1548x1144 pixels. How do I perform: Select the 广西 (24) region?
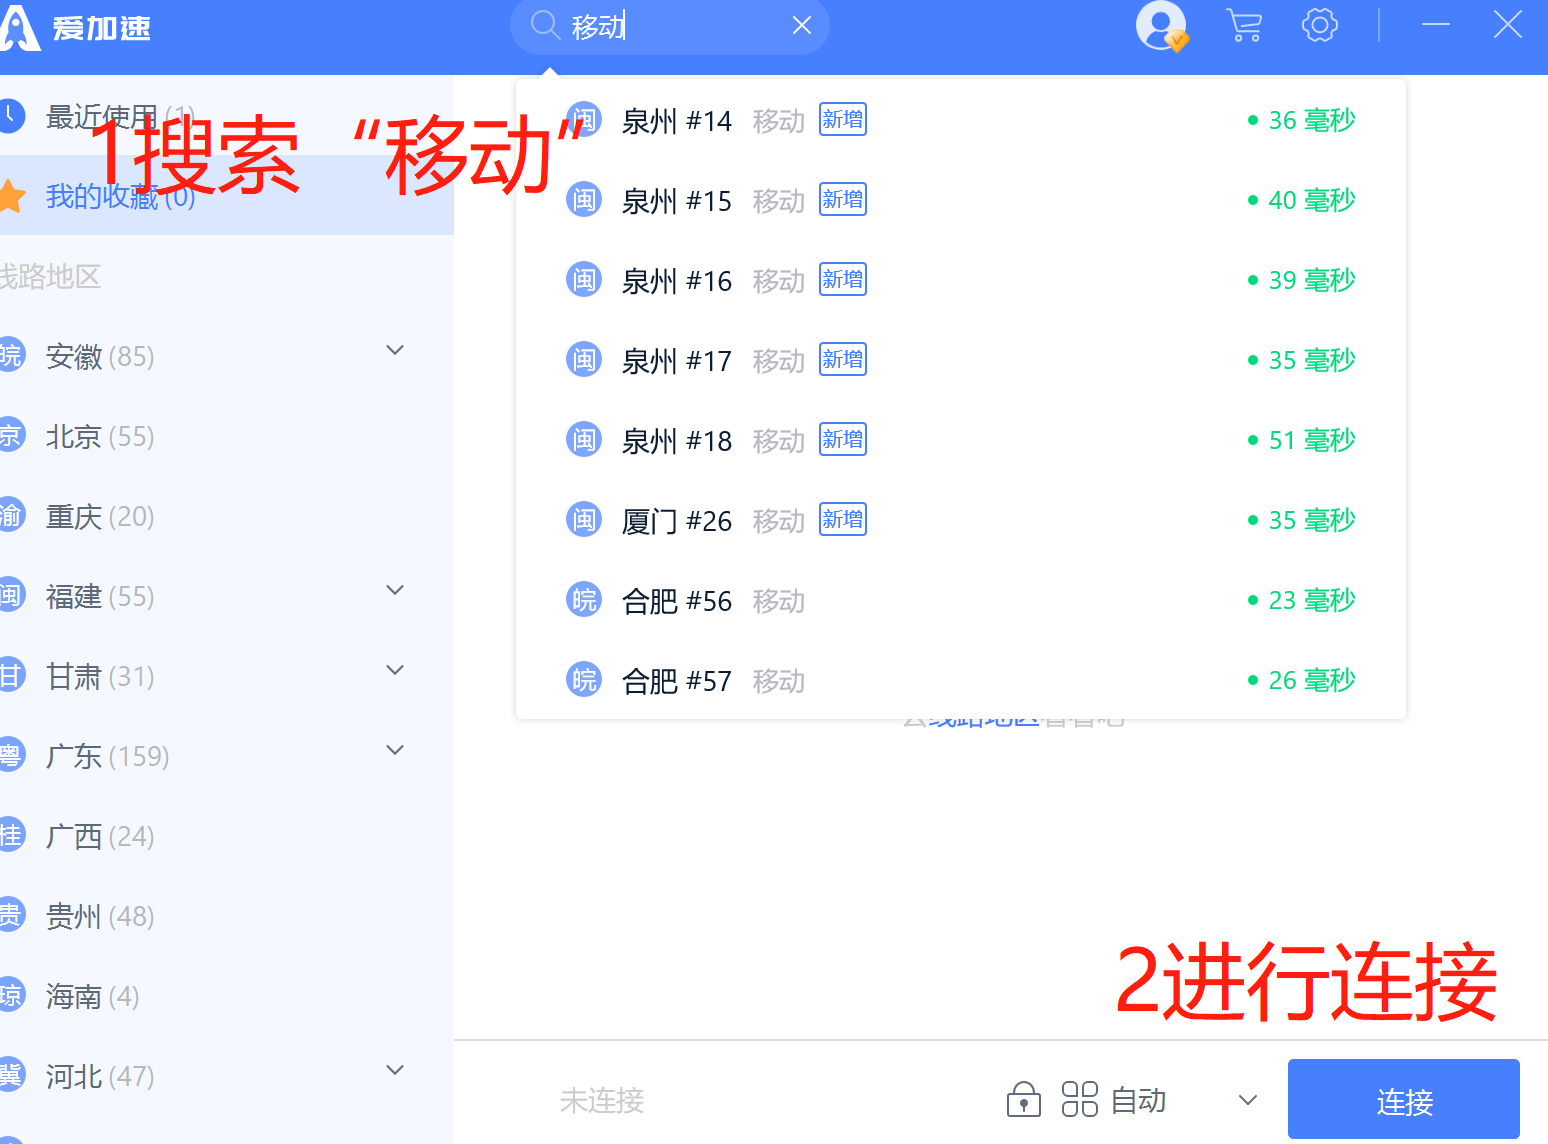click(227, 836)
